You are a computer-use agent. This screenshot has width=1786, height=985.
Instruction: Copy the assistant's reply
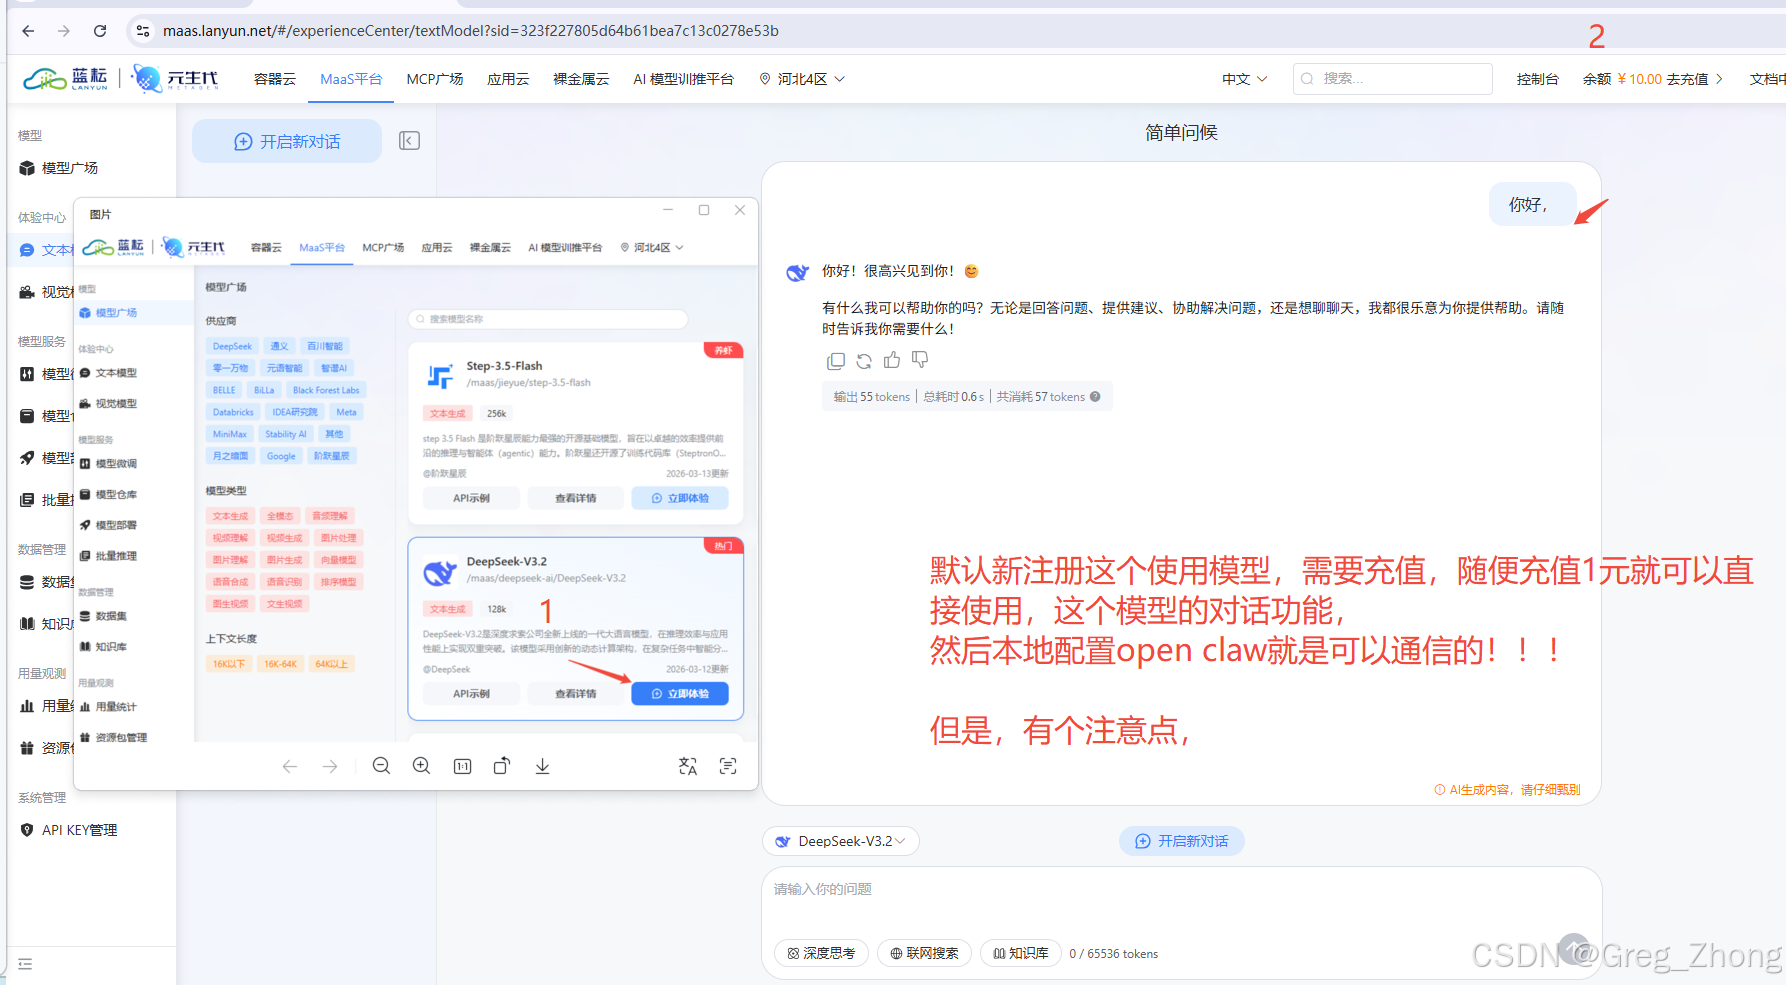pos(836,361)
